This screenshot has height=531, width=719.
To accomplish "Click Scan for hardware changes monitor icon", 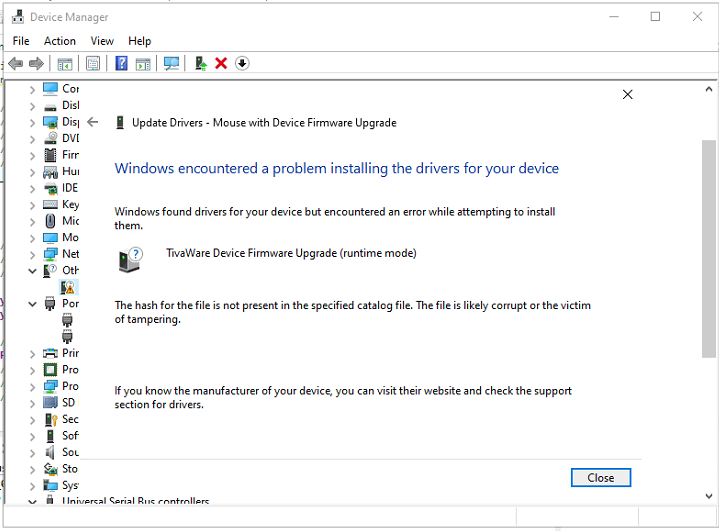I will [x=171, y=64].
